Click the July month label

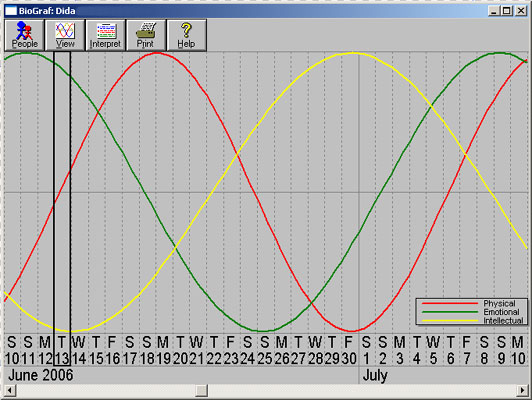point(375,376)
